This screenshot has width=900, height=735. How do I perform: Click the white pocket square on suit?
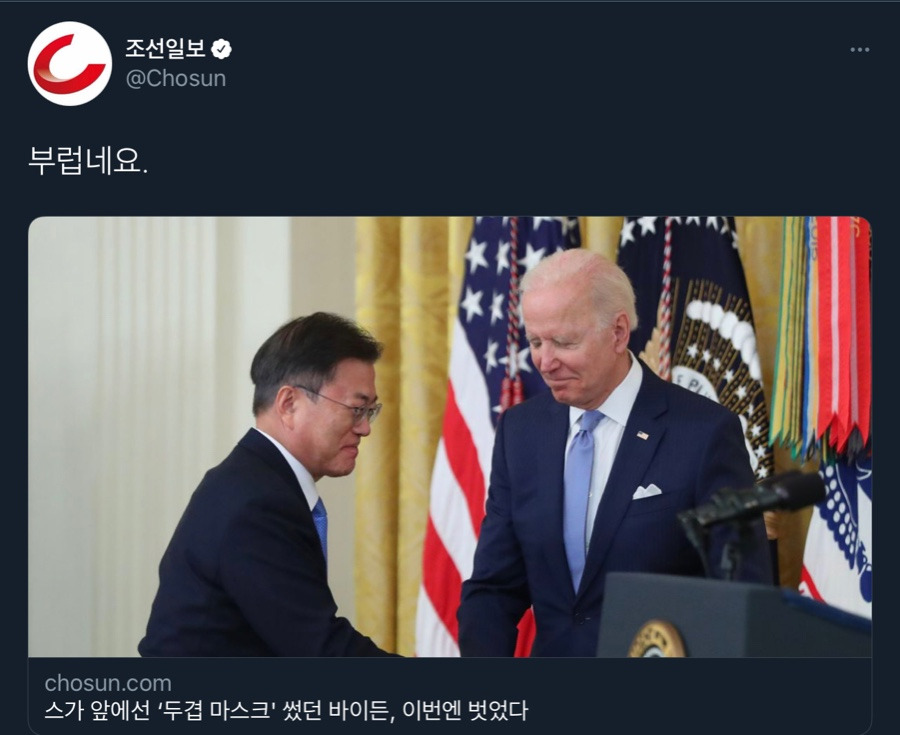pos(647,491)
